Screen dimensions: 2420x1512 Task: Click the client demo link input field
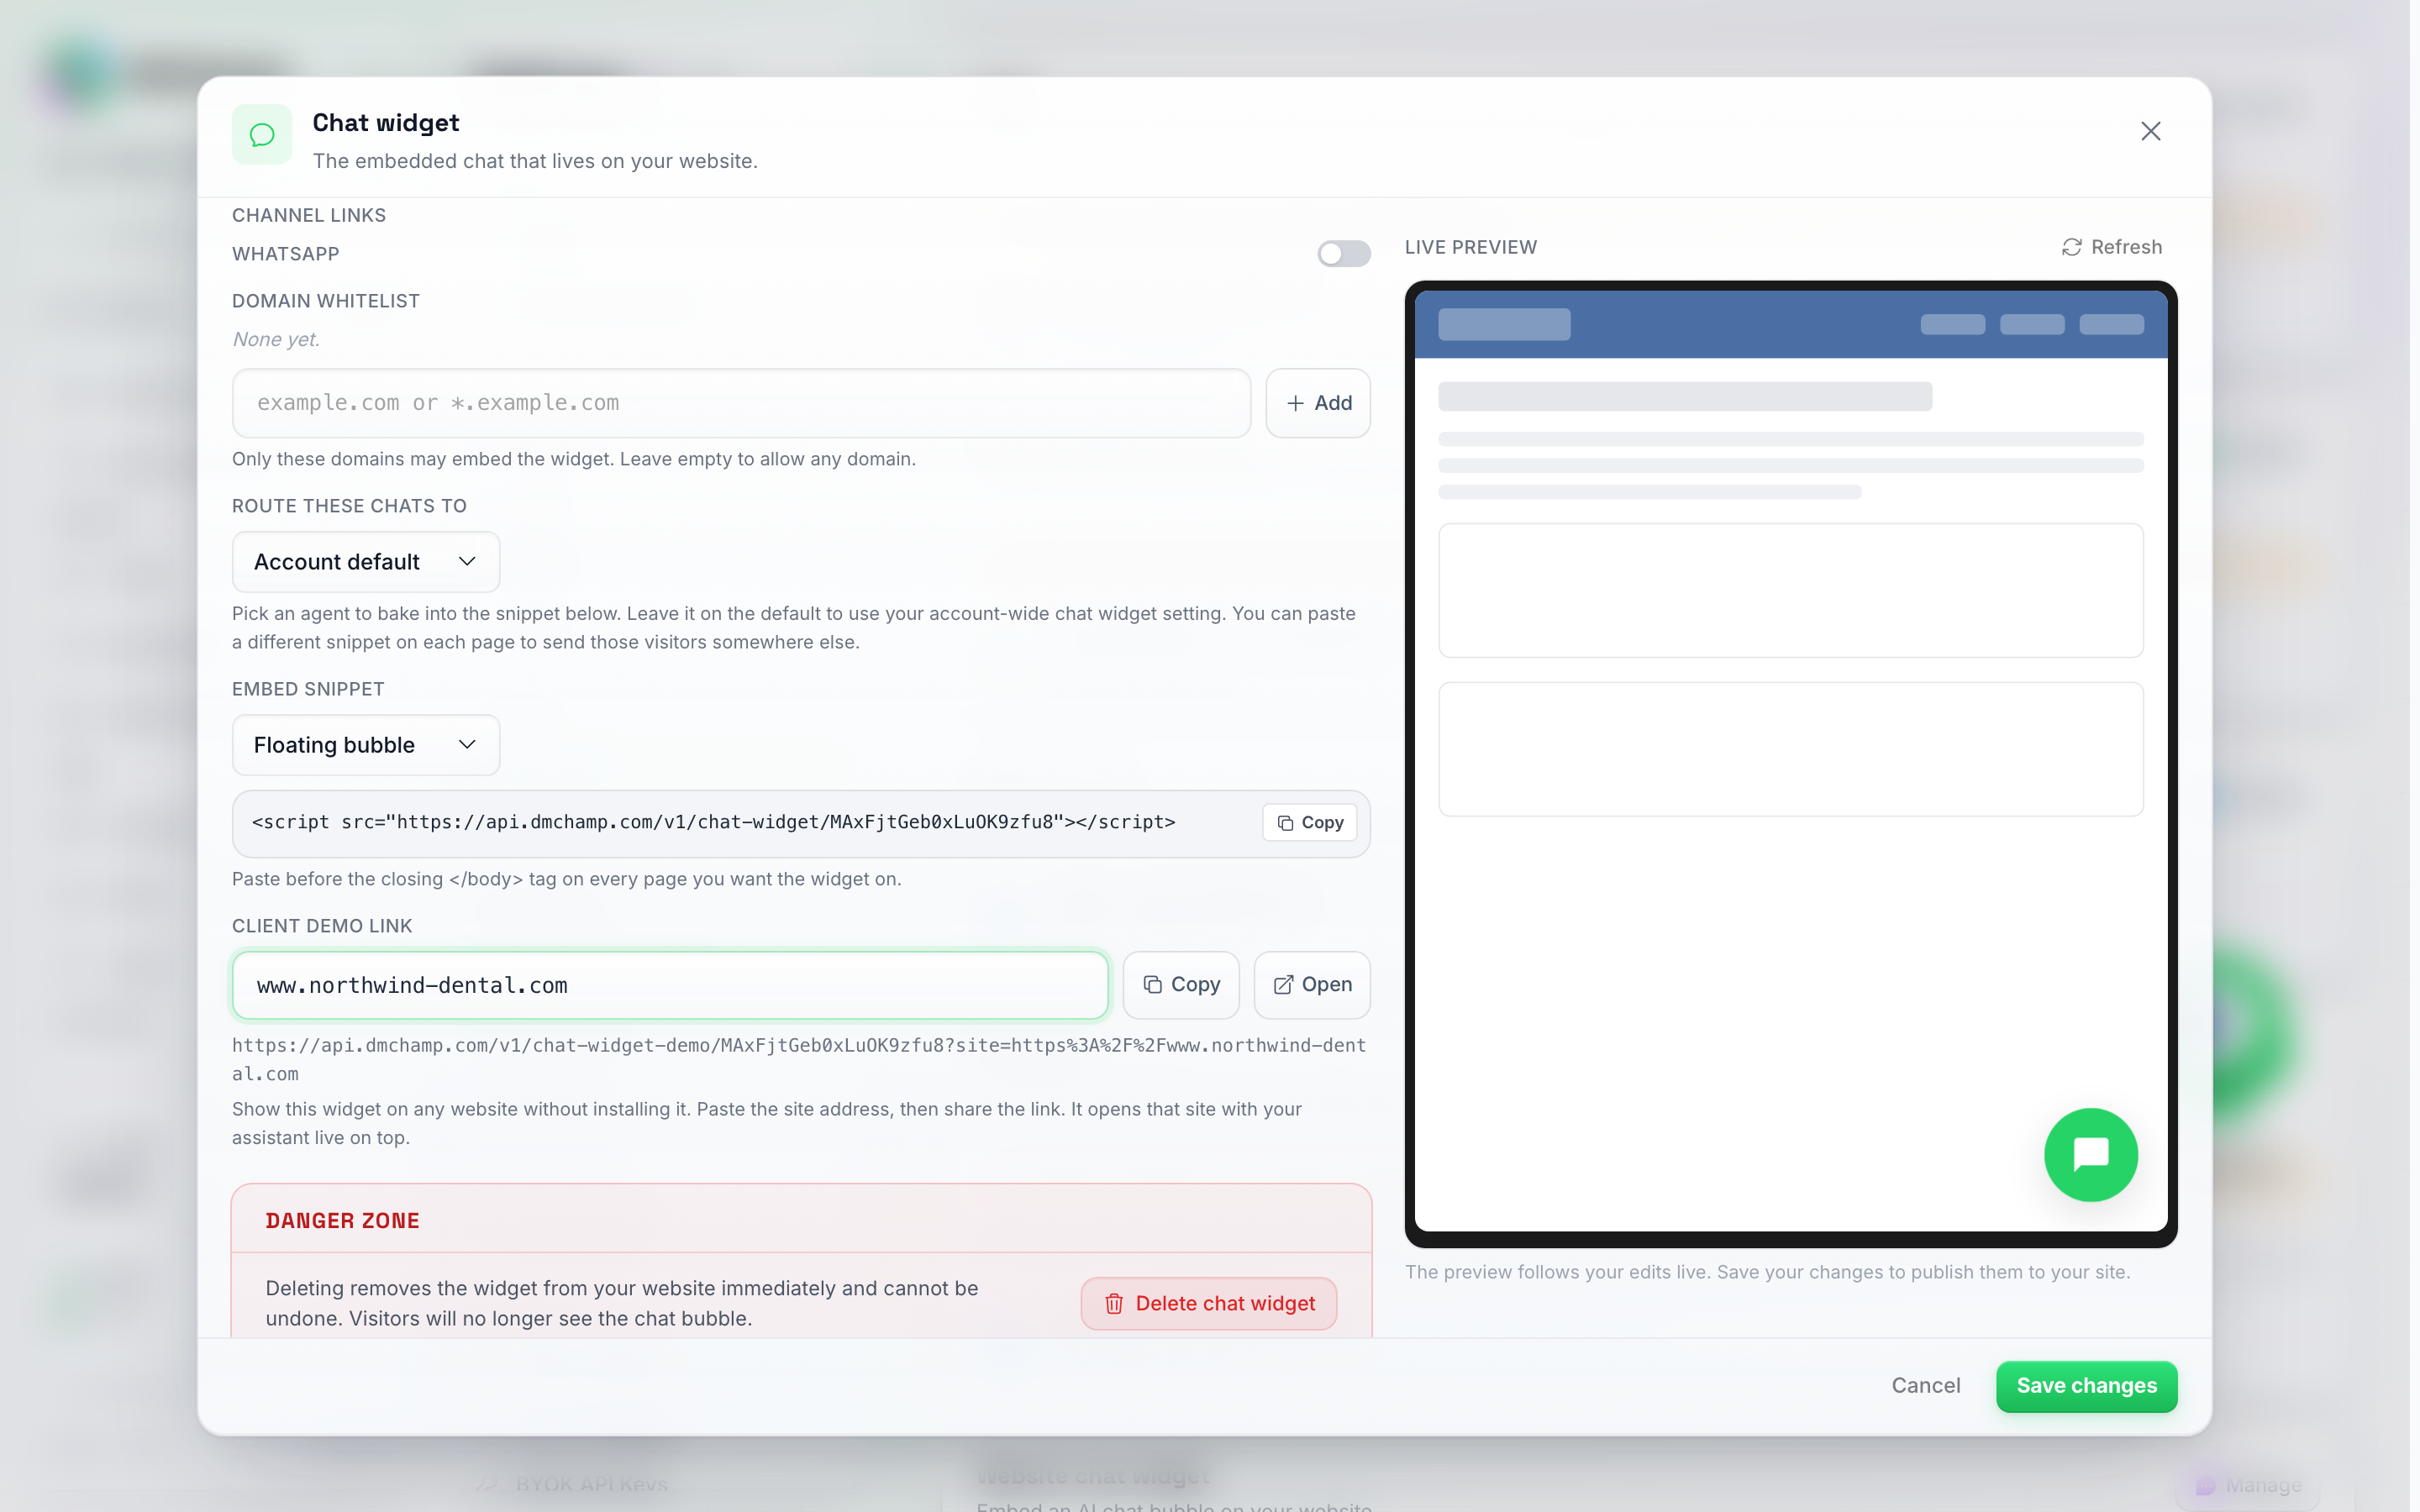(670, 985)
